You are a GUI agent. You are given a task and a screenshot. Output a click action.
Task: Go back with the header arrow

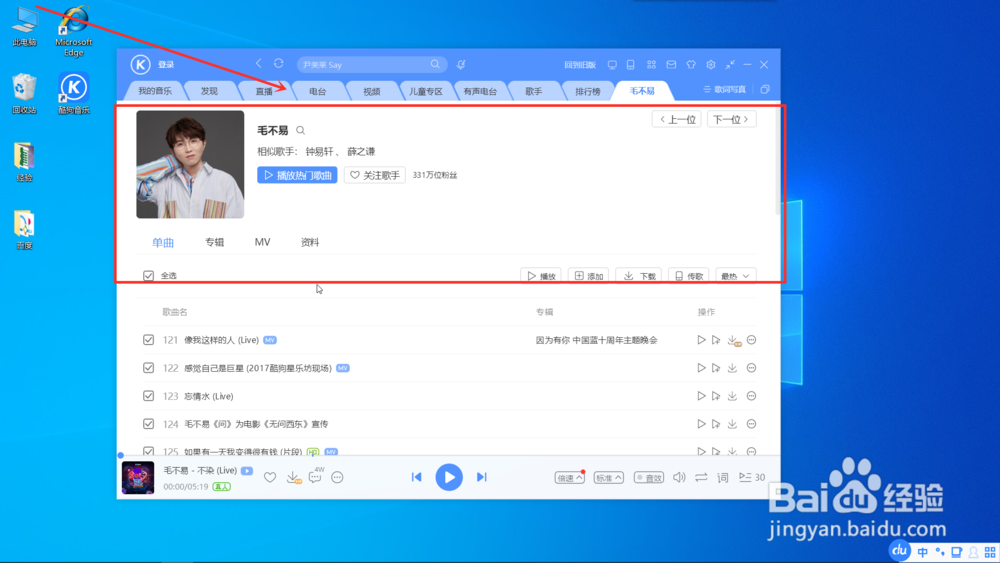pos(258,64)
